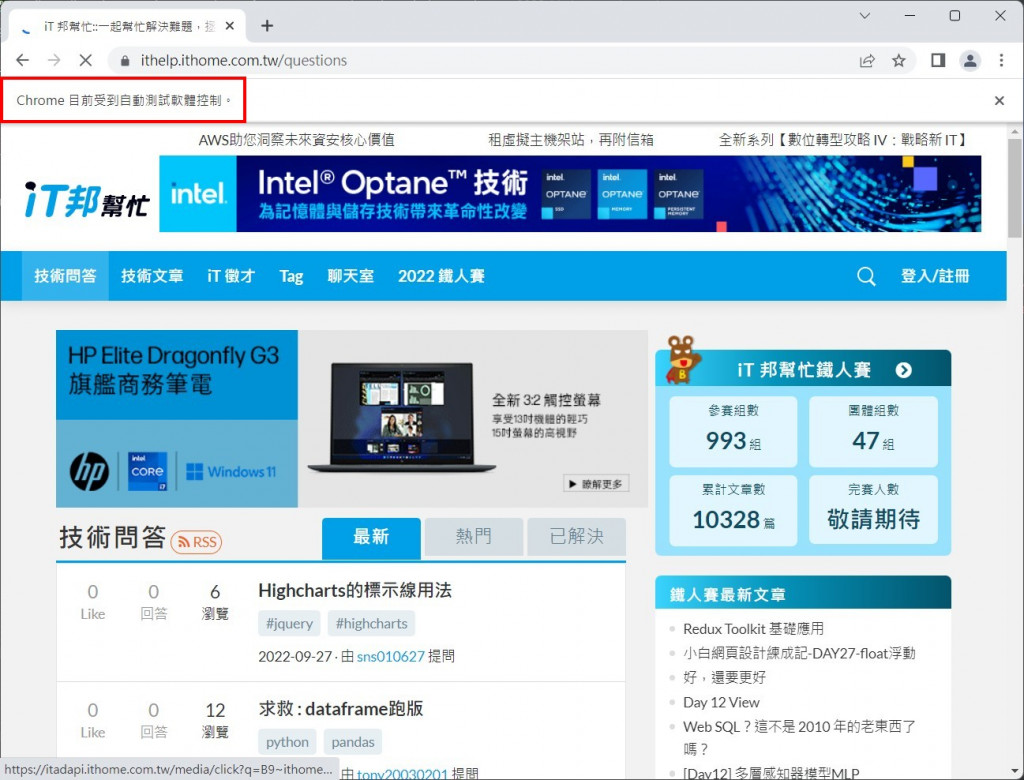Viewport: 1024px width, 780px height.
Task: Click the browser forward arrow
Action: pyautogui.click(x=54, y=61)
